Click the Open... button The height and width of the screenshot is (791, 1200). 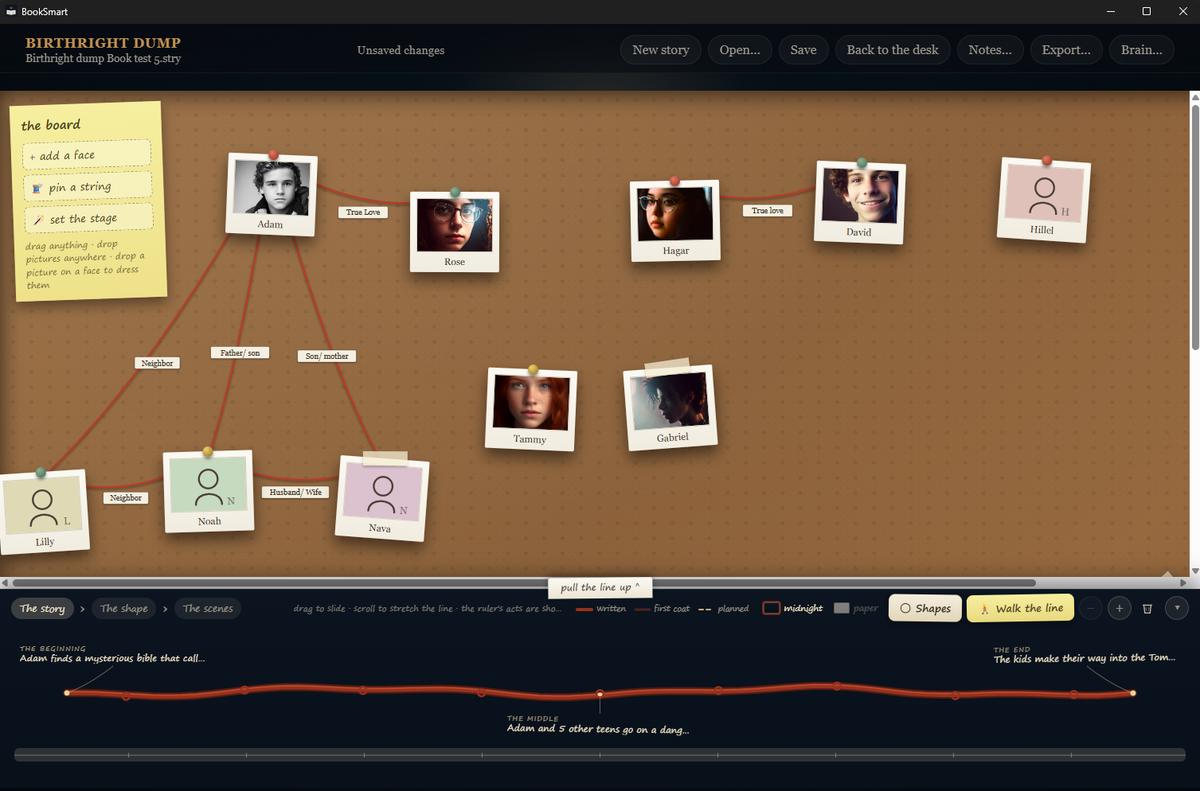coord(740,50)
